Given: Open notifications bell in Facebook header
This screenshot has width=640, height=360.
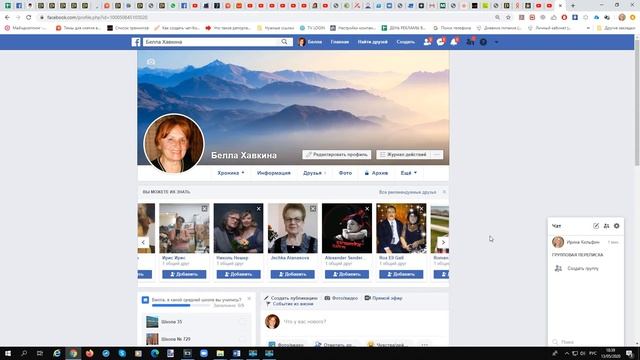Looking at the screenshot, I should pos(454,42).
